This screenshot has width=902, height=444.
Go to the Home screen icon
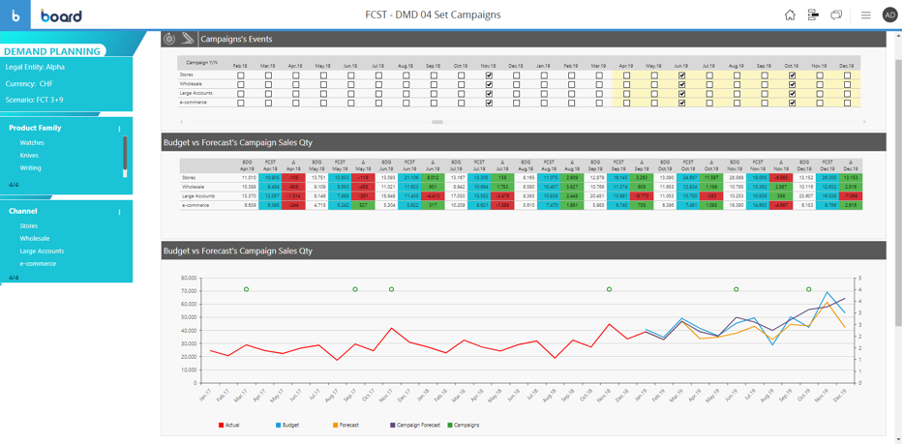pyautogui.click(x=790, y=15)
